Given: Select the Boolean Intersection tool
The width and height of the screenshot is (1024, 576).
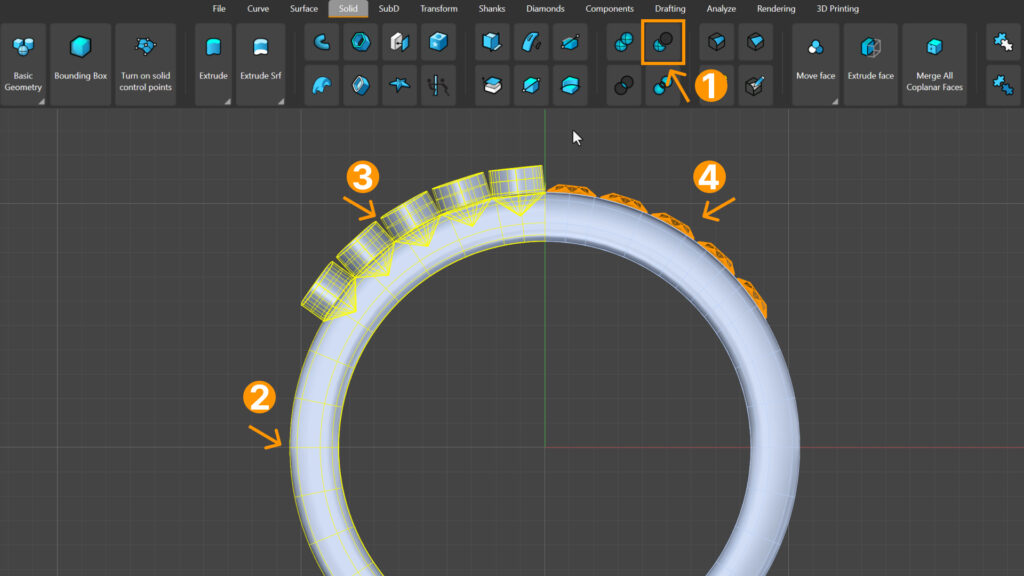Looking at the screenshot, I should click(624, 85).
